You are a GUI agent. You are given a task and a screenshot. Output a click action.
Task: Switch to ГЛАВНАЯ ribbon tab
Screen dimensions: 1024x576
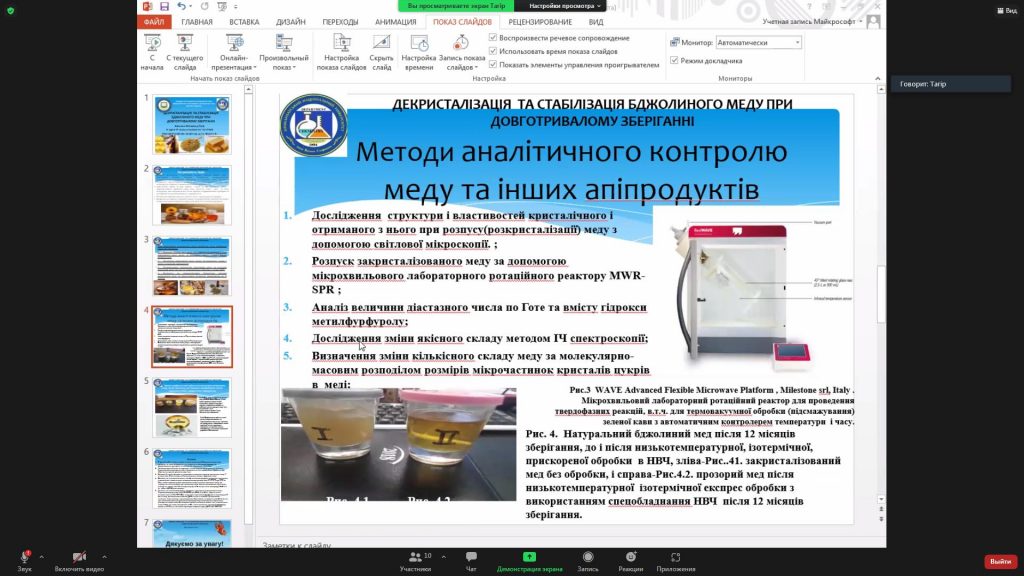(197, 22)
